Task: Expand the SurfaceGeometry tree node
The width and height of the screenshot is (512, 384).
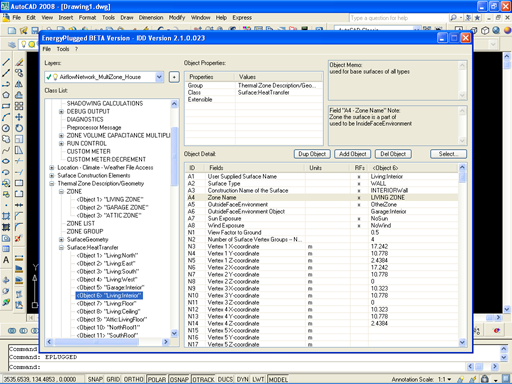Action: point(61,240)
